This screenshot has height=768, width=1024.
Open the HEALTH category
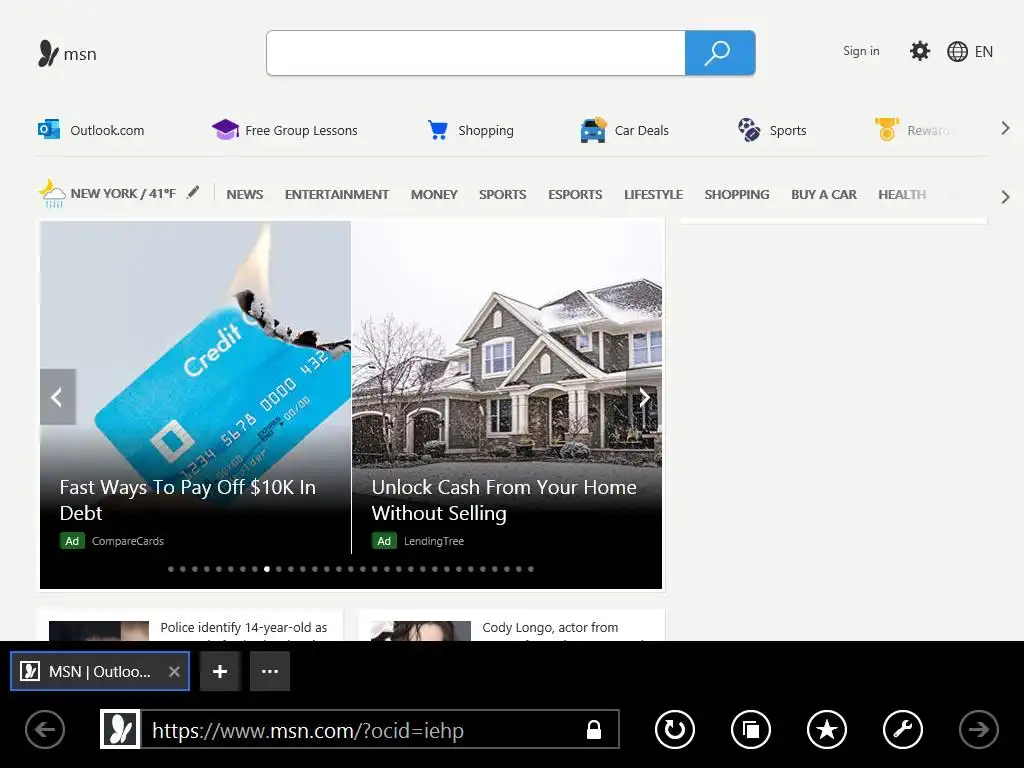[902, 195]
